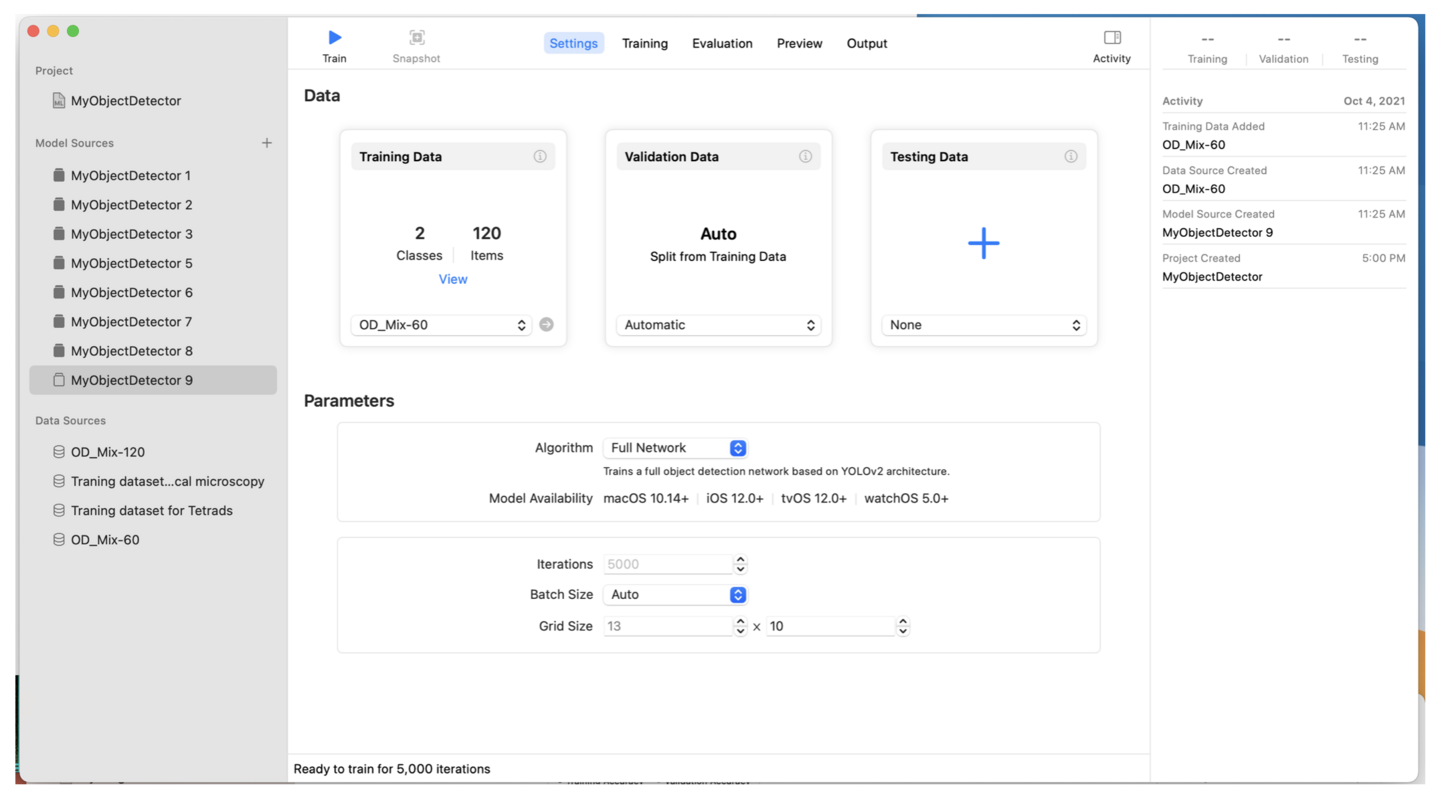The height and width of the screenshot is (794, 1440).
Task: Open the Output tab
Action: [x=866, y=44]
